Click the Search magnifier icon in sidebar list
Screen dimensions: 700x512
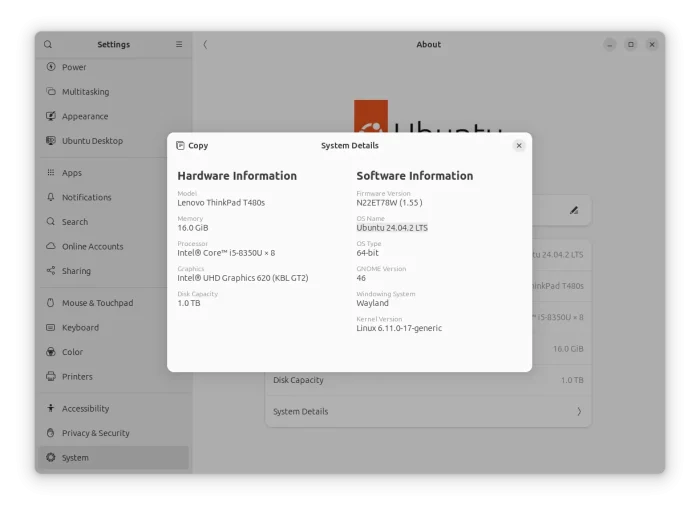[x=51, y=221]
